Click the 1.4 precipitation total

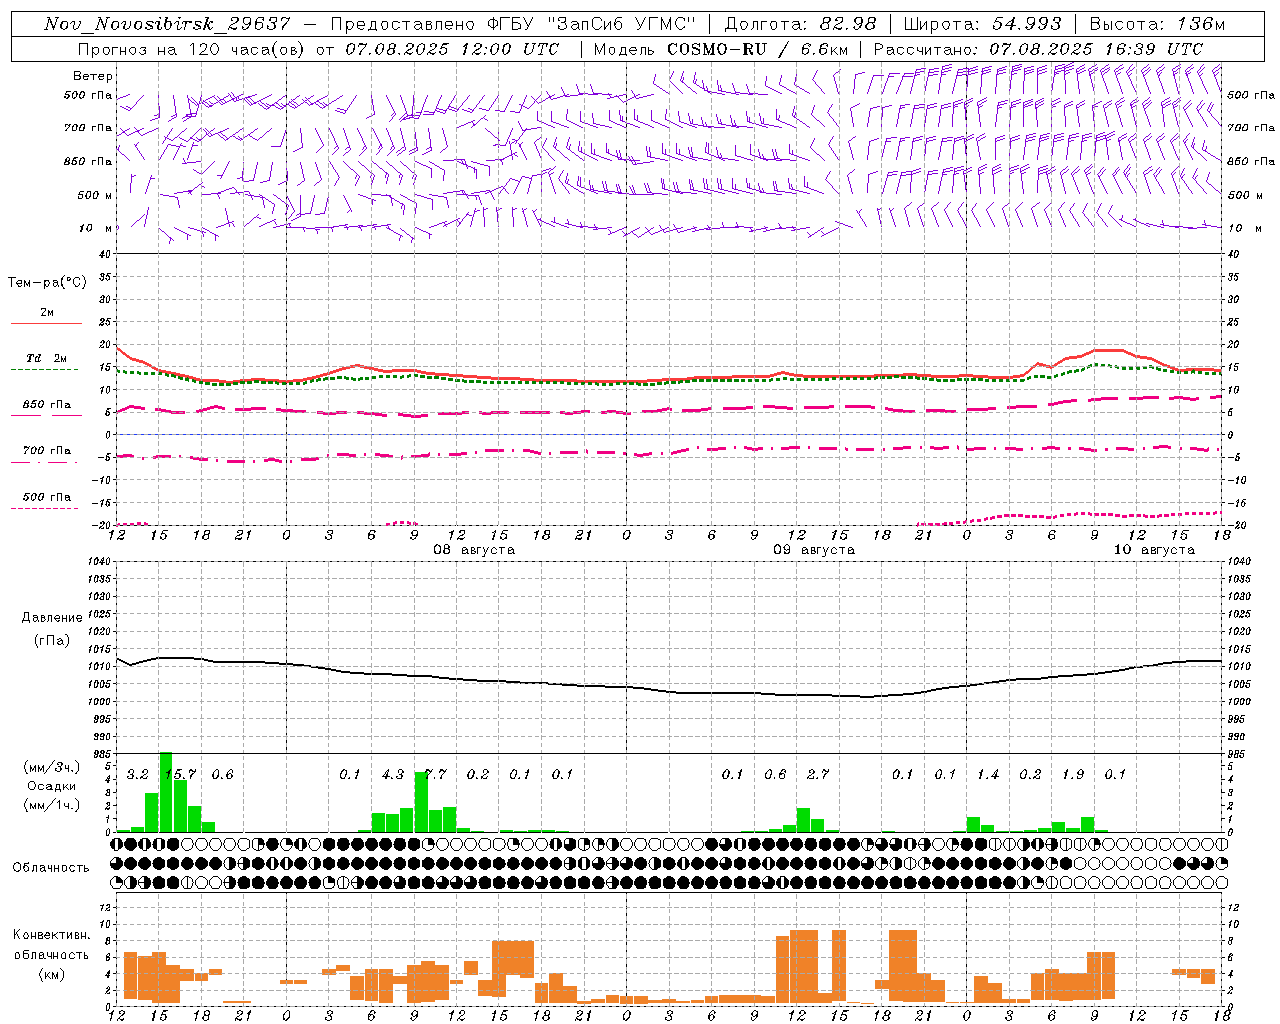[x=988, y=775]
